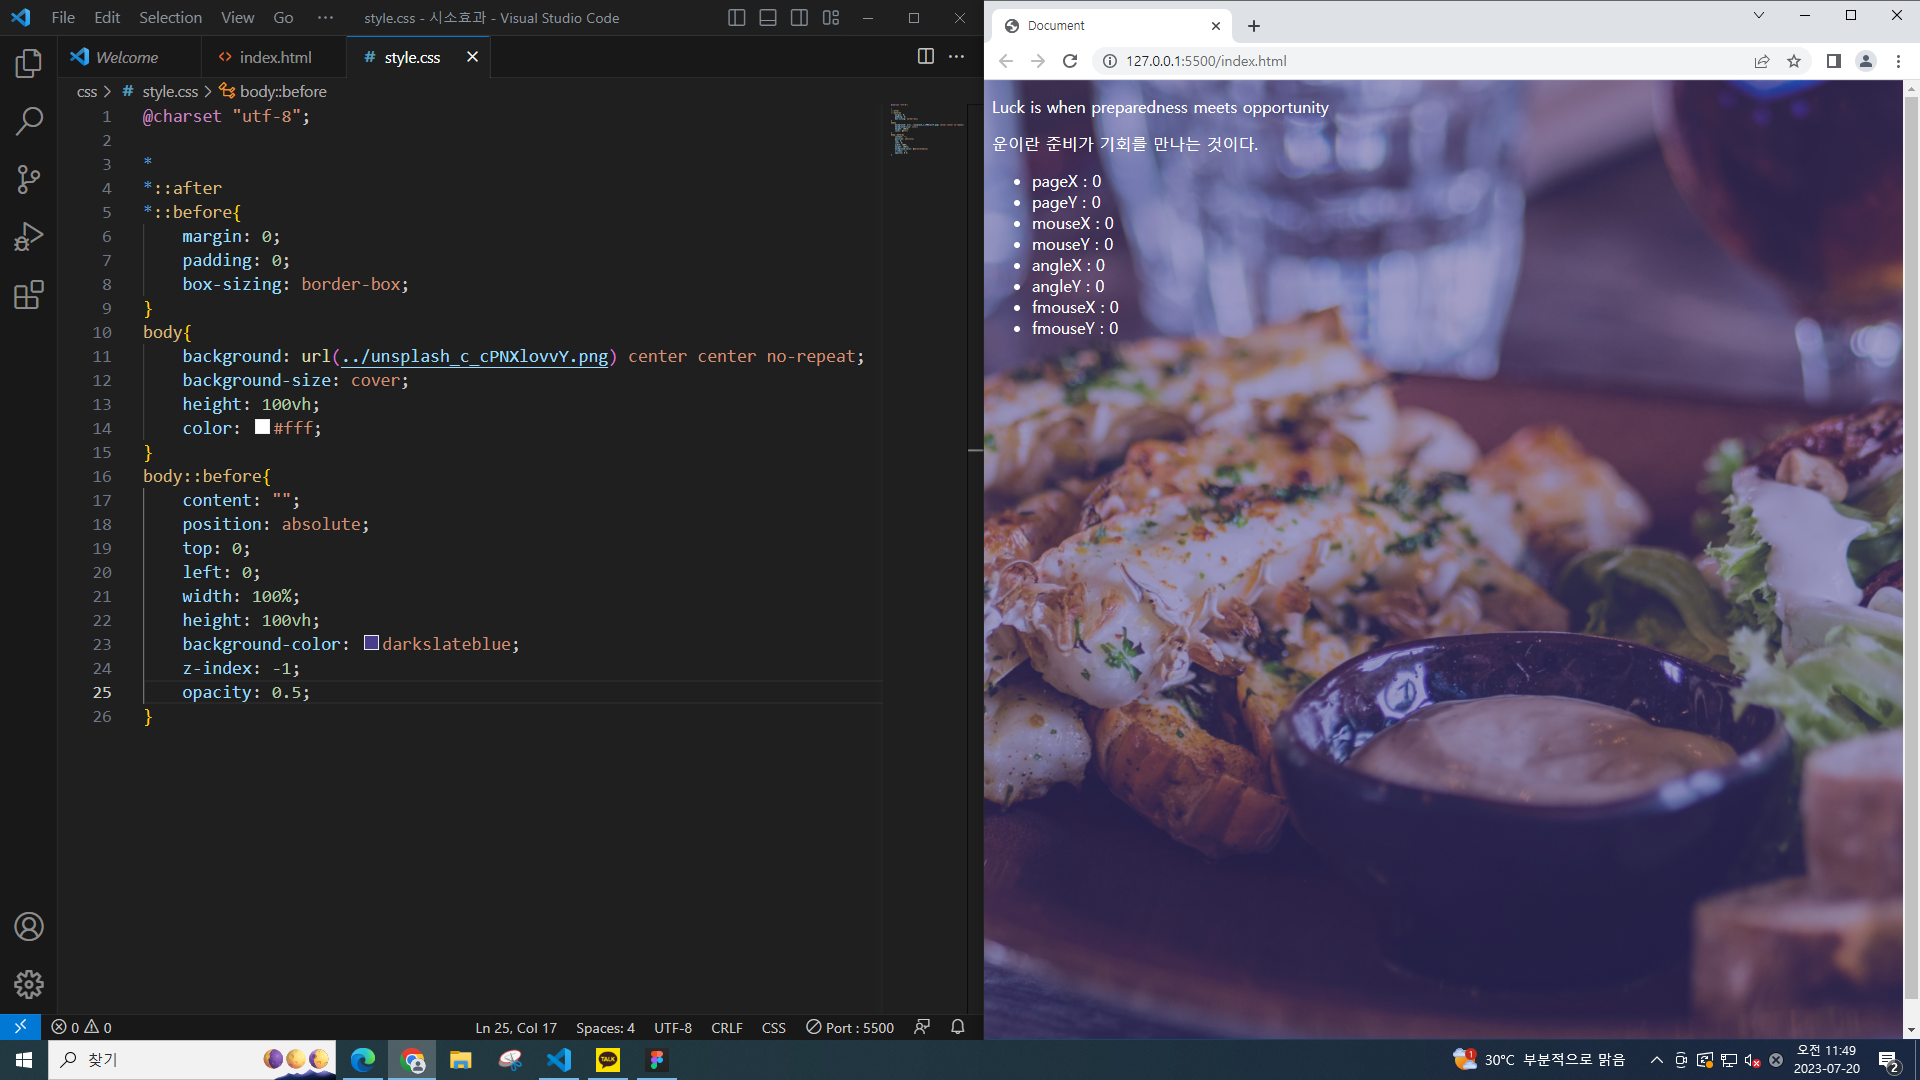The width and height of the screenshot is (1920, 1080).
Task: Open the Run and Debug view
Action: click(29, 237)
